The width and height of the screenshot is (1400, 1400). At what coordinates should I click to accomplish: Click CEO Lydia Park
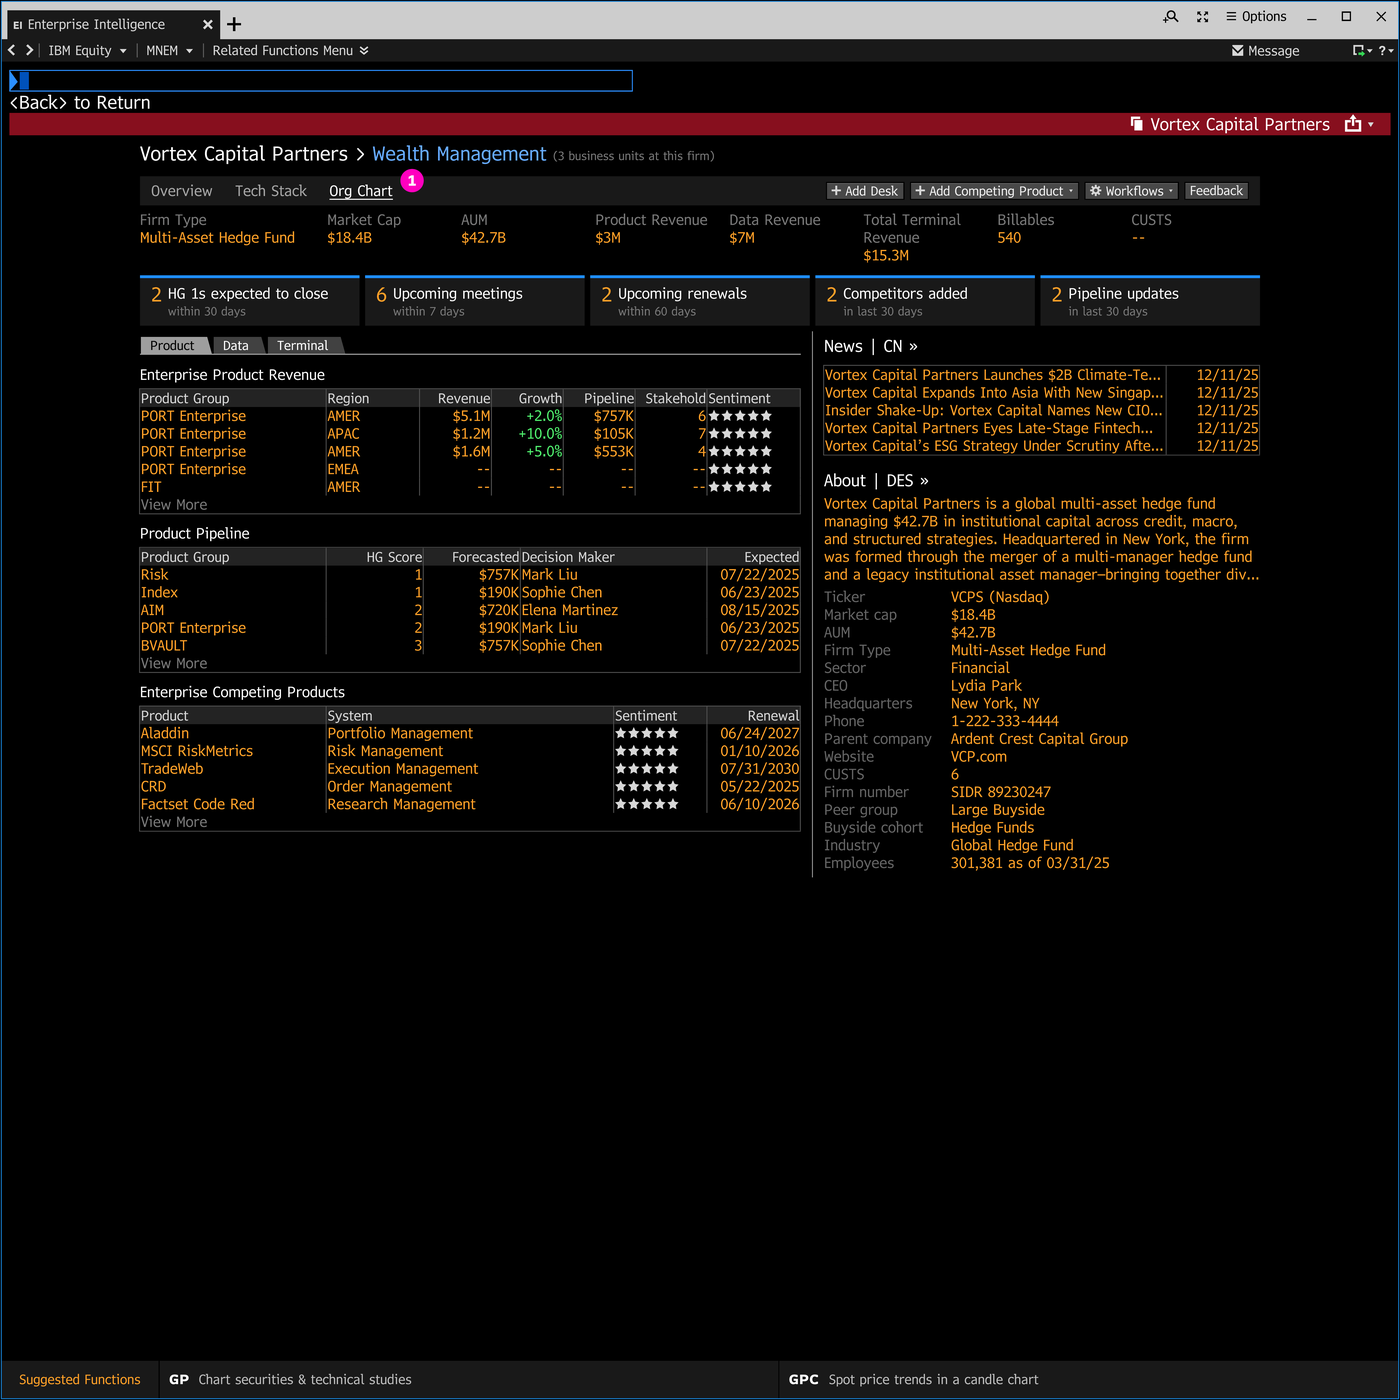coord(986,686)
